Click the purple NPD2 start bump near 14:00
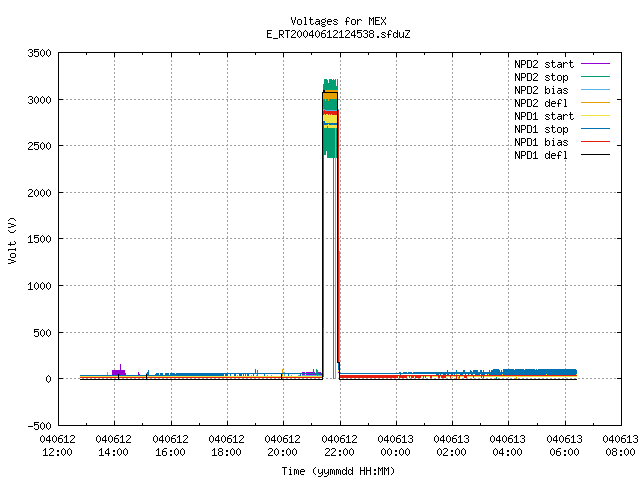 tap(119, 371)
